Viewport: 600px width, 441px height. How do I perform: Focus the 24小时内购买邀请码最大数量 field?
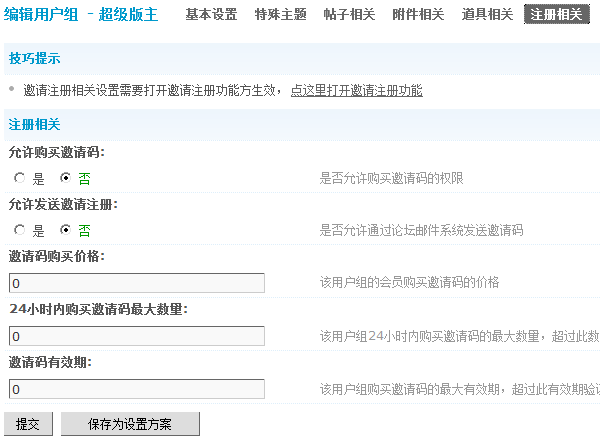137,336
